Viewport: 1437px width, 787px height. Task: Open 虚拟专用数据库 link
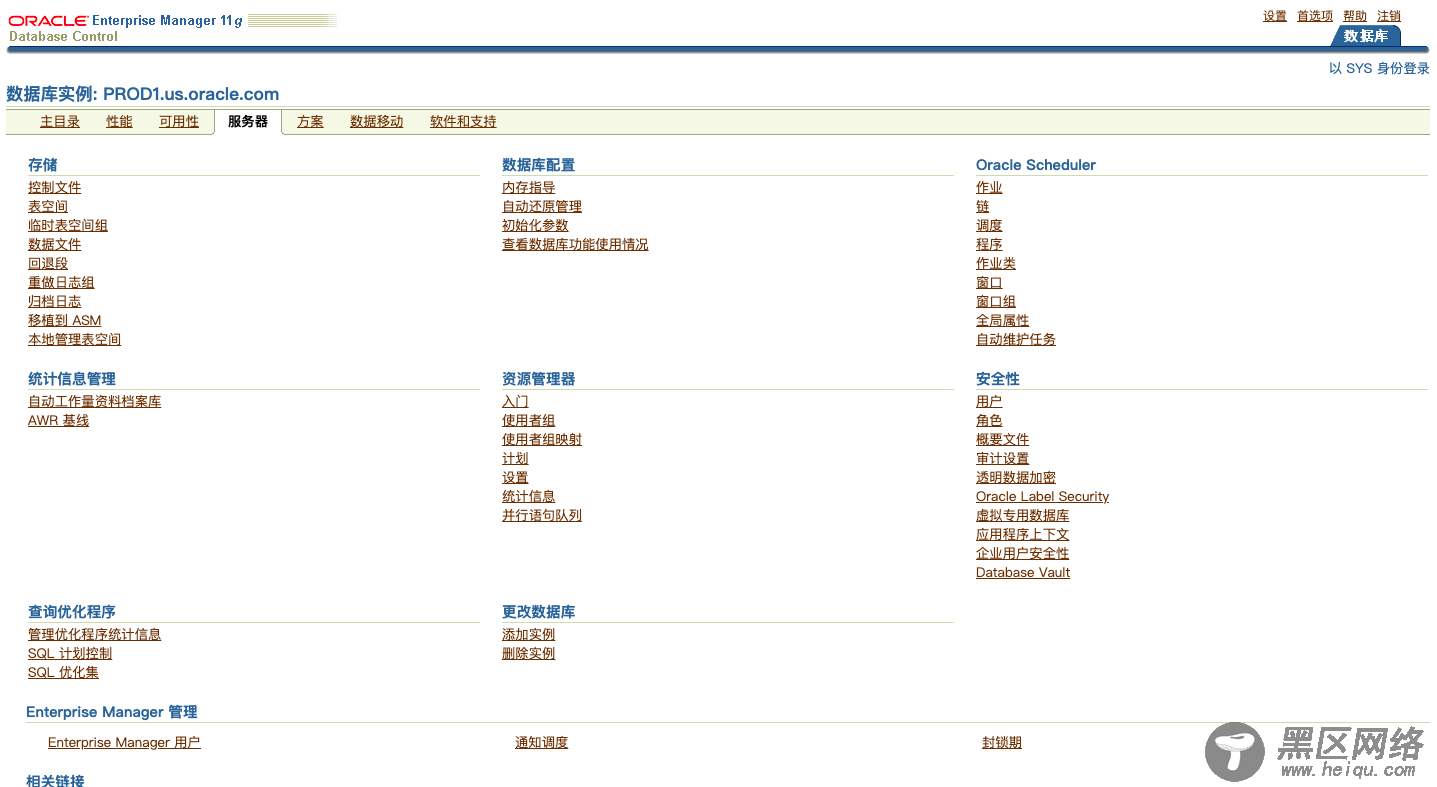(1023, 516)
